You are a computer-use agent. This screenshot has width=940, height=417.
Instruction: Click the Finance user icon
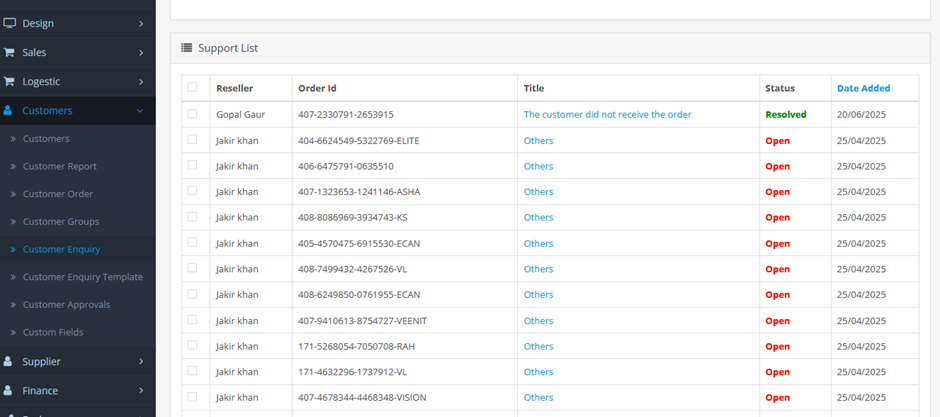point(9,390)
